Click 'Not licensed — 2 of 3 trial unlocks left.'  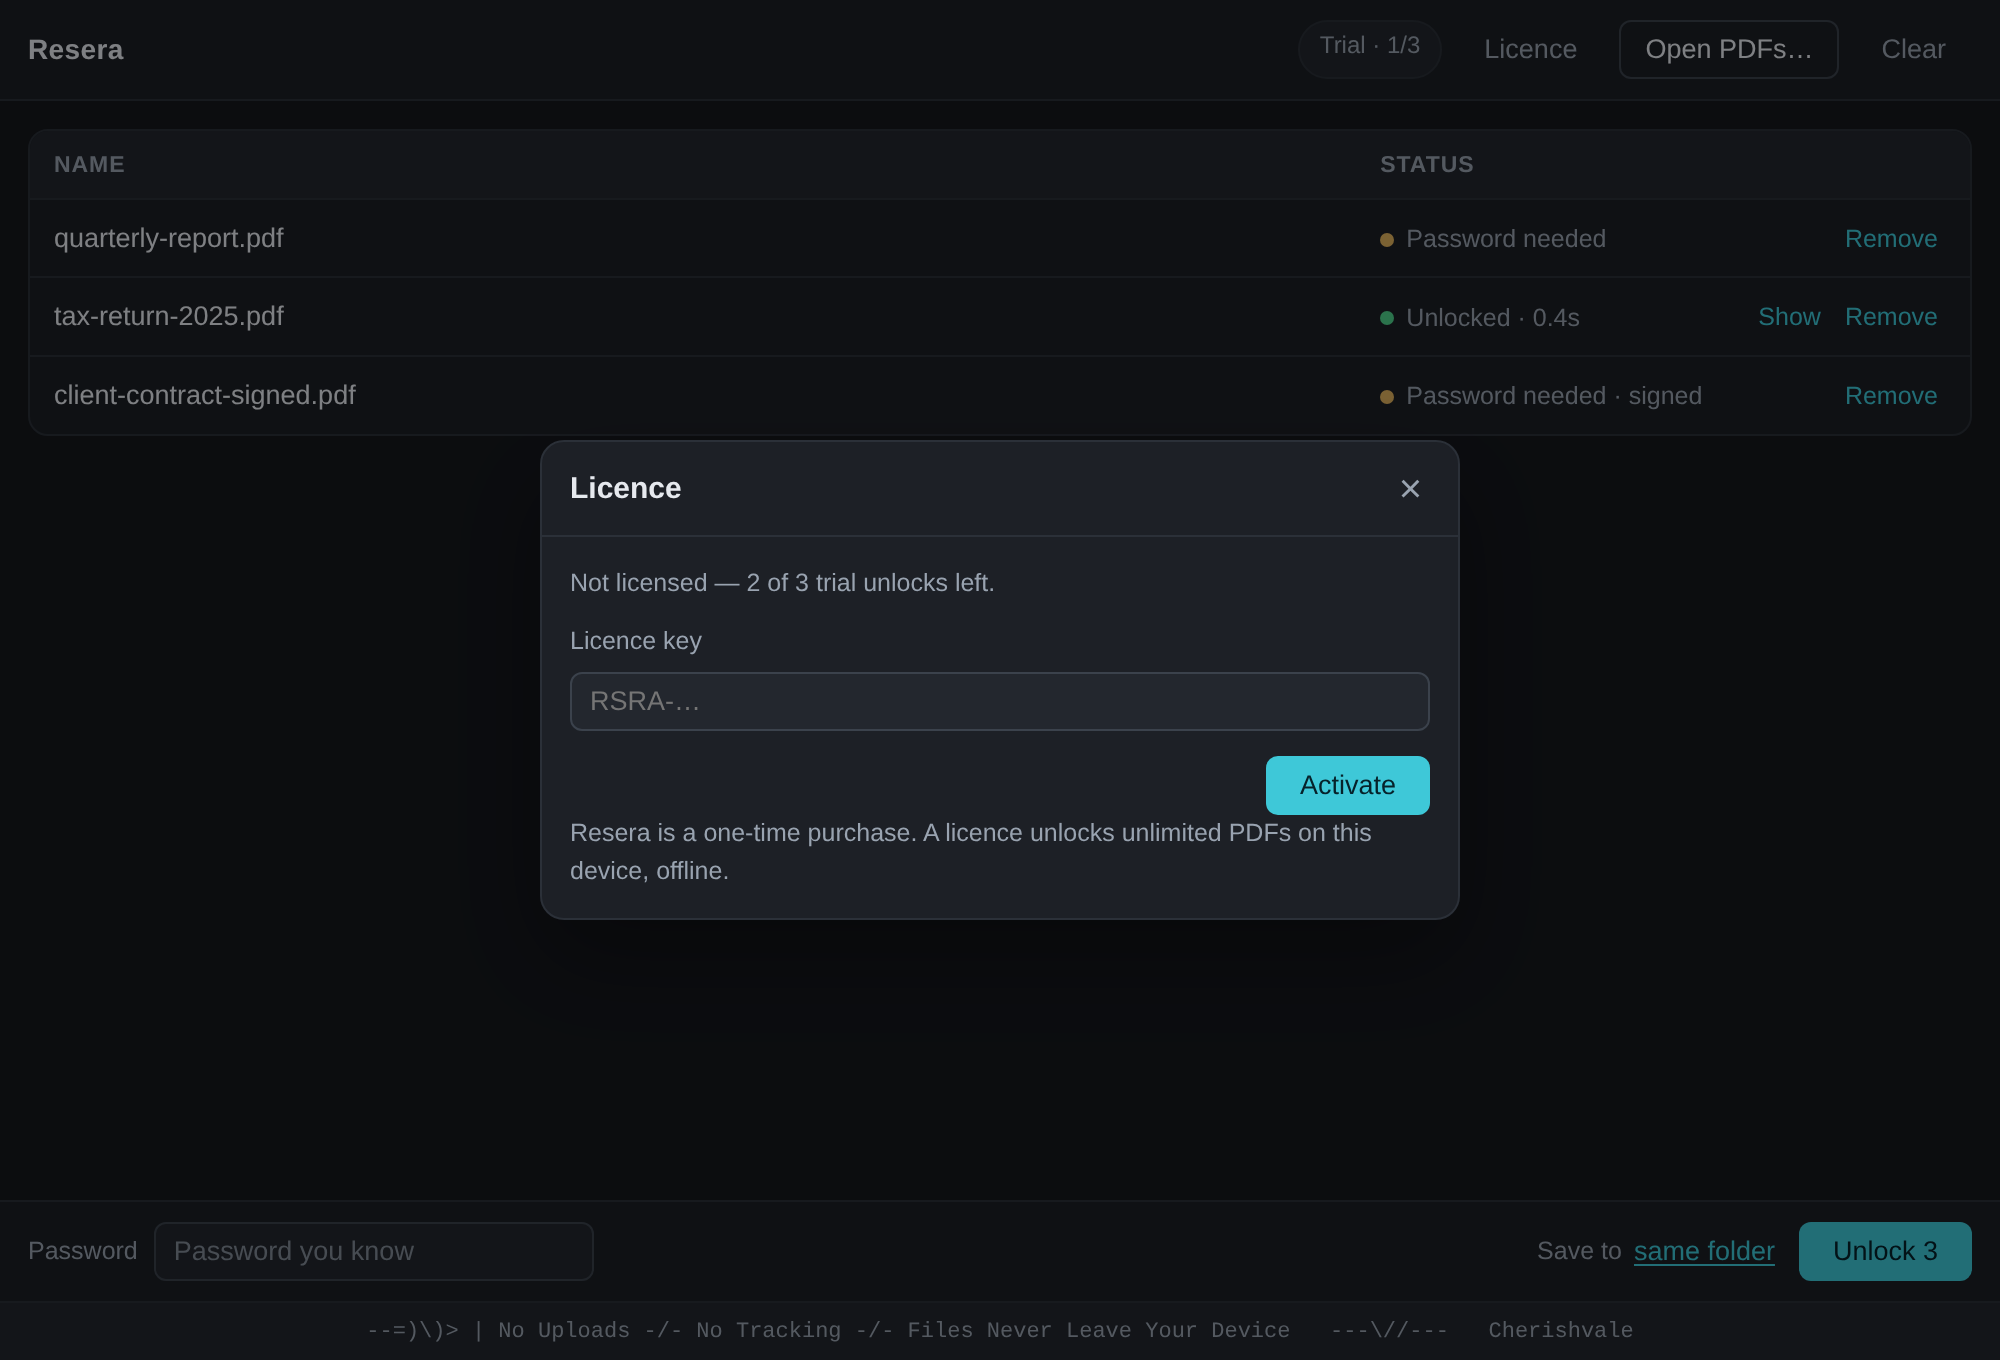(782, 583)
